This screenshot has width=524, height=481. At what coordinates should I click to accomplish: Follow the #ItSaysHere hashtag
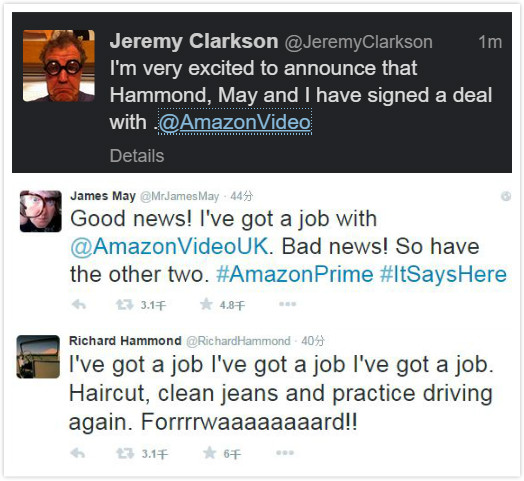tap(443, 274)
